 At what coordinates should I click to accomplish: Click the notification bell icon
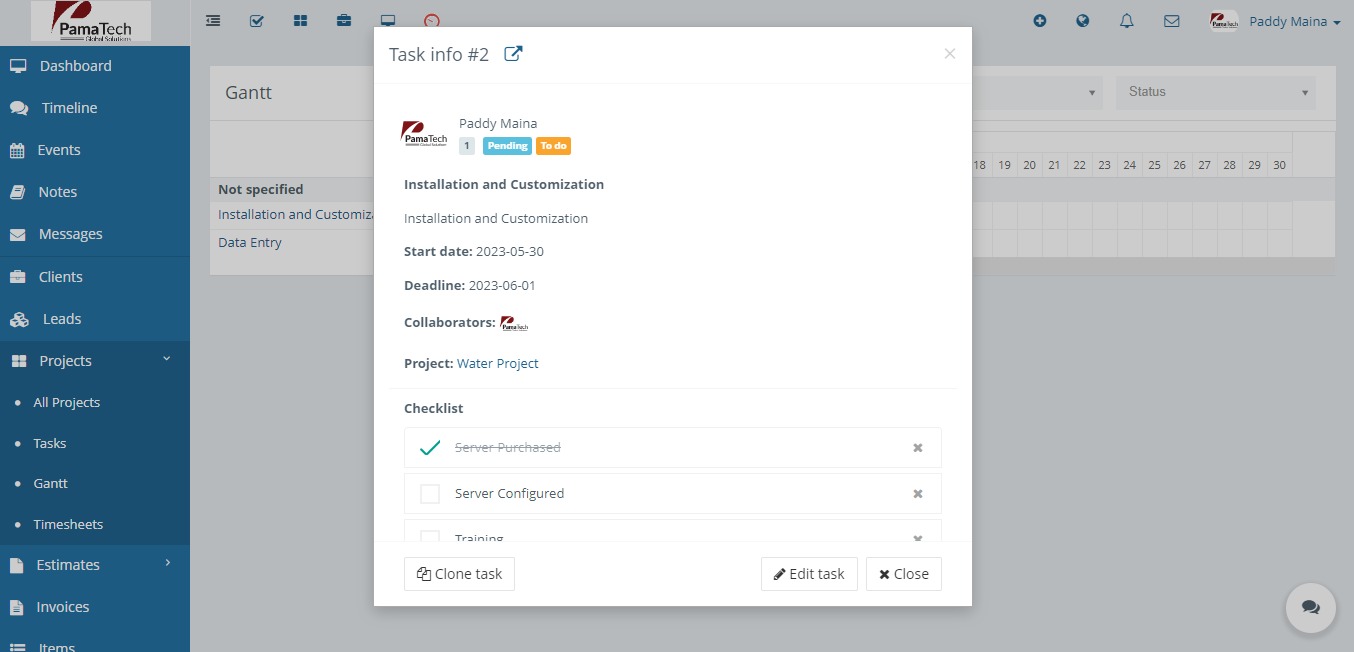(1127, 20)
